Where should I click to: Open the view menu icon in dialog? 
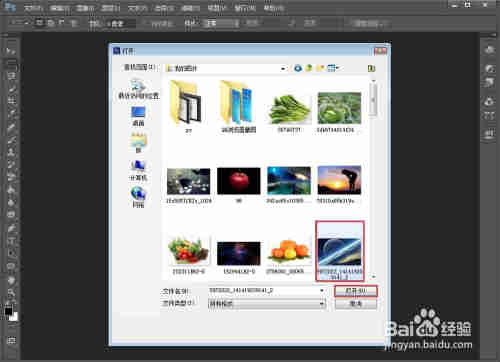[333, 68]
